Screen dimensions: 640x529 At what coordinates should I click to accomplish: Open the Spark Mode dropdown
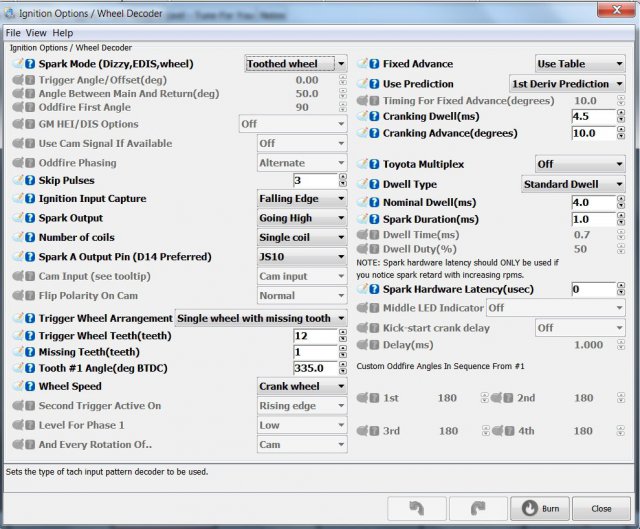(x=296, y=64)
